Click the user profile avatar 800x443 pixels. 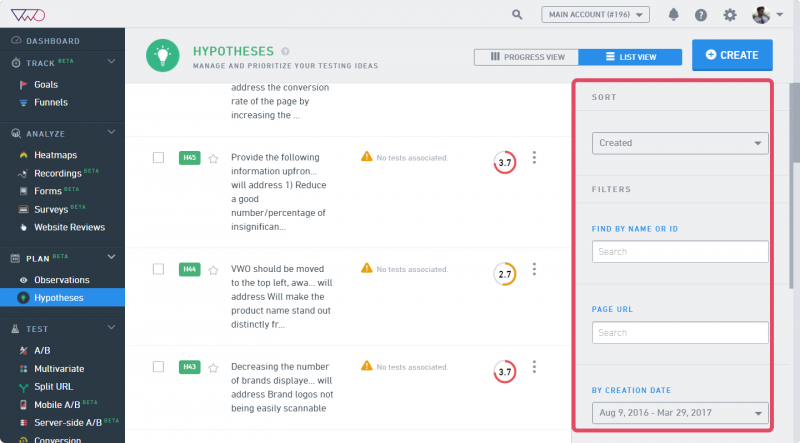(x=761, y=15)
